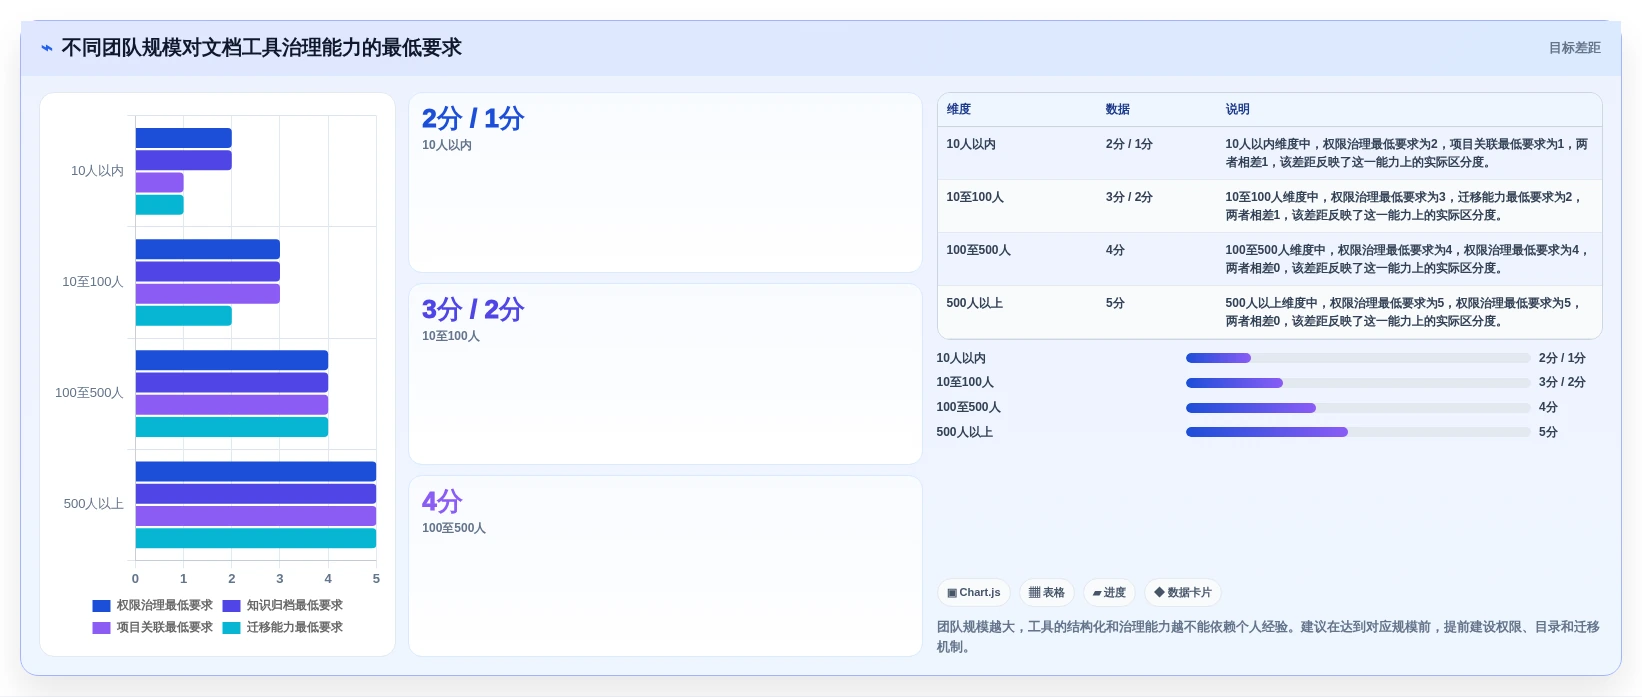
Task: Toggle the 知识归档最低要求 legend swatch
Action: click(x=231, y=606)
